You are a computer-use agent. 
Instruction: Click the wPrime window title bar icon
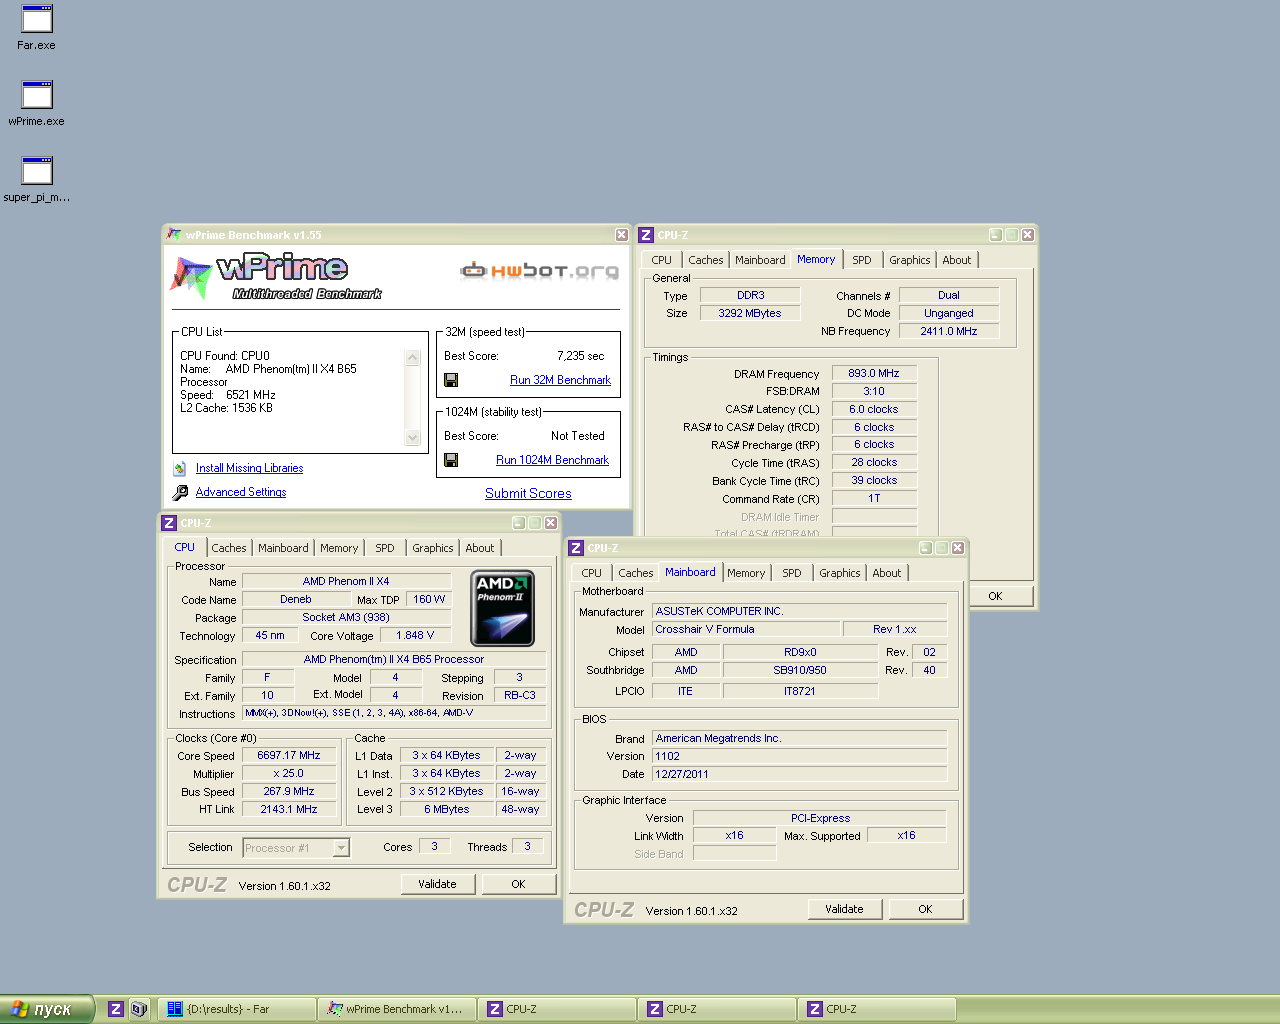point(175,235)
